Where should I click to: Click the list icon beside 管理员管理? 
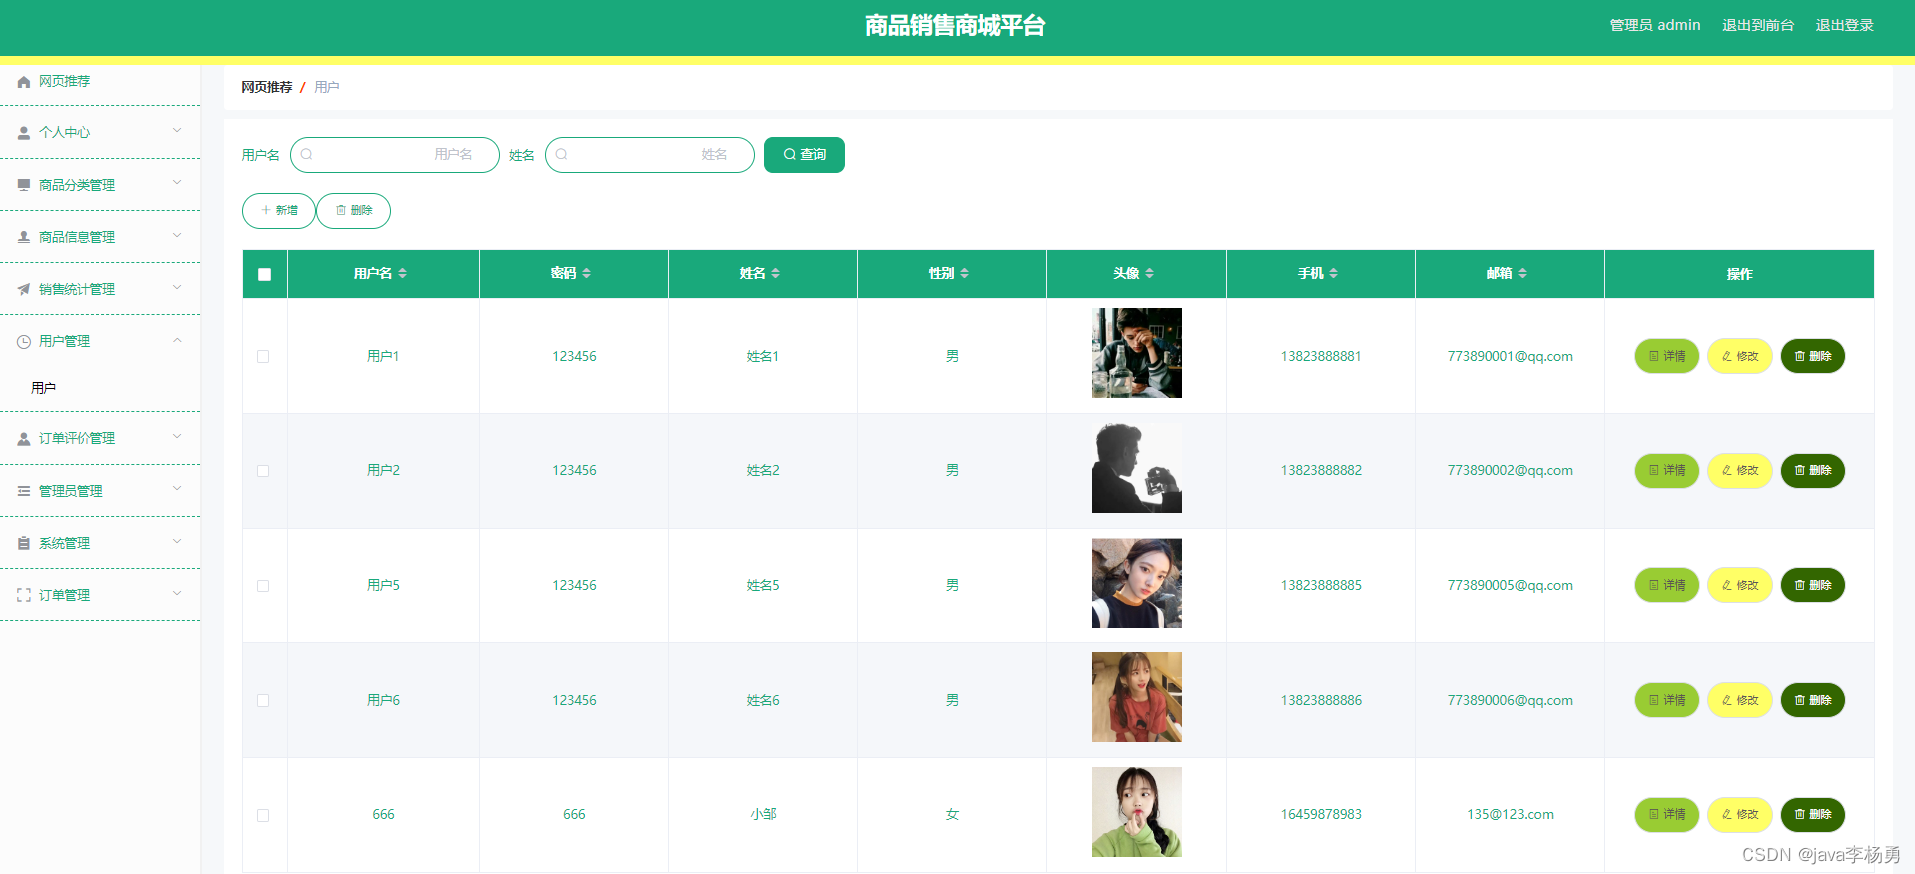[24, 491]
